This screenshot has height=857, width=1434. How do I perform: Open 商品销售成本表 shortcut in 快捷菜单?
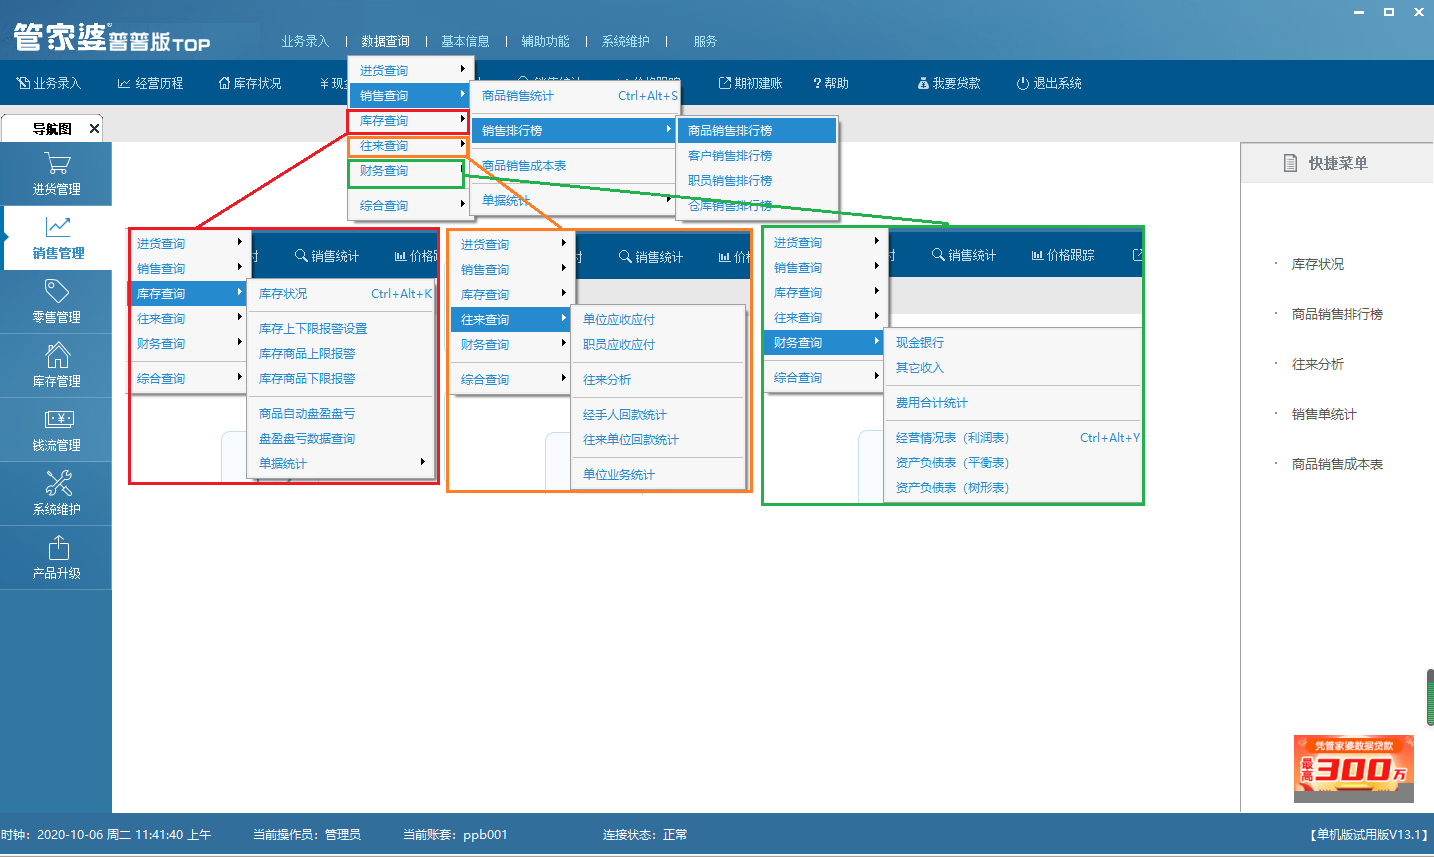tap(1337, 464)
